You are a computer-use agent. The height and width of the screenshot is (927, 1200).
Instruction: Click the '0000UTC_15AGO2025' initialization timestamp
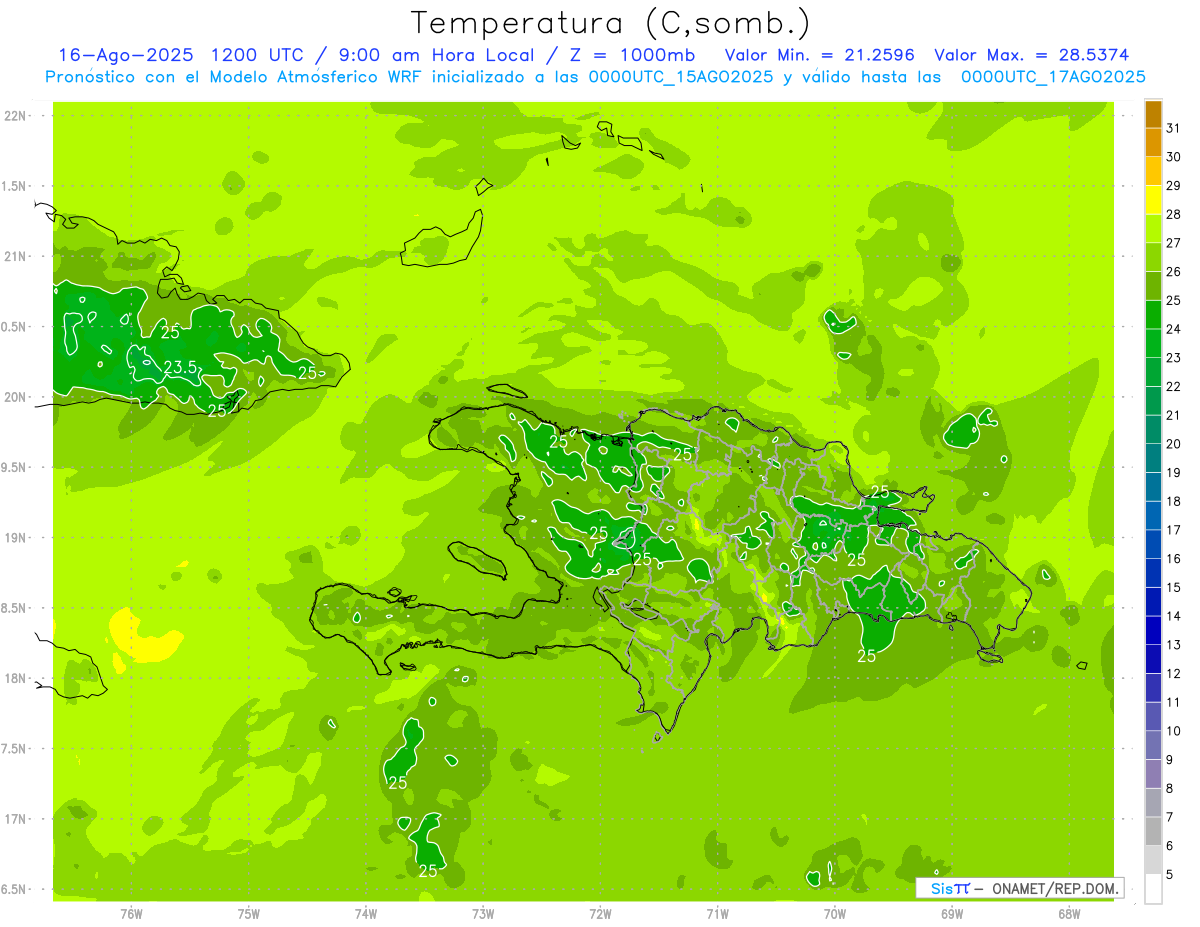(680, 77)
